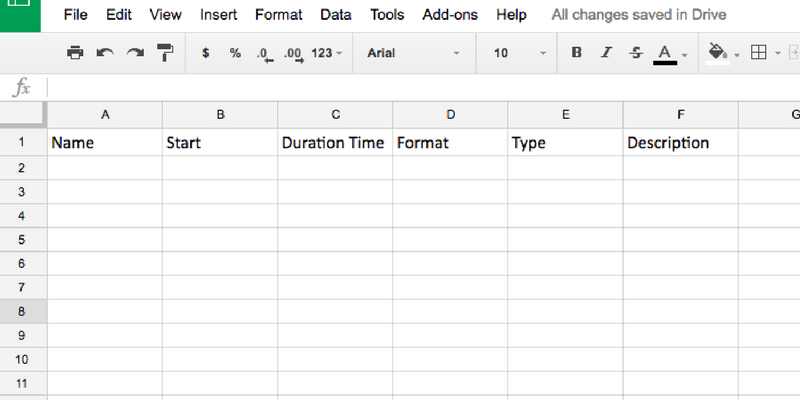Increase decimal places

click(x=293, y=54)
